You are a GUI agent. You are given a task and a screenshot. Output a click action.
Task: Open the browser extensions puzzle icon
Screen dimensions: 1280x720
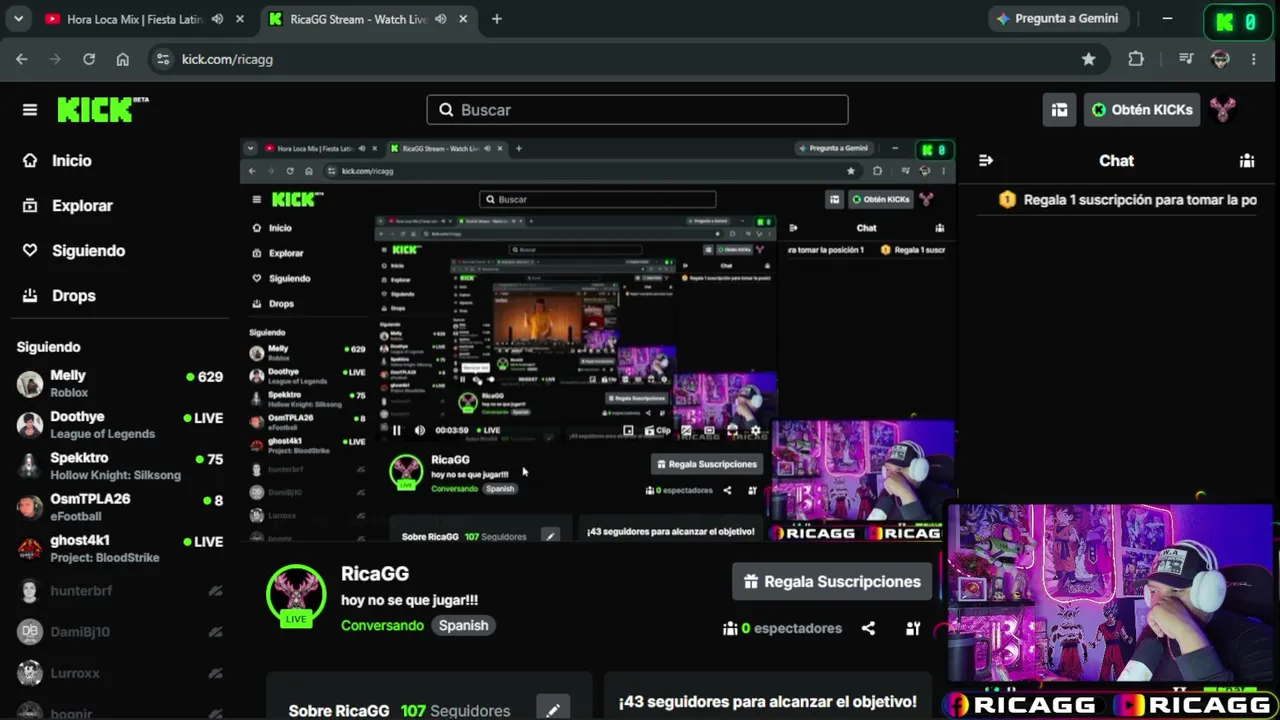1136,59
